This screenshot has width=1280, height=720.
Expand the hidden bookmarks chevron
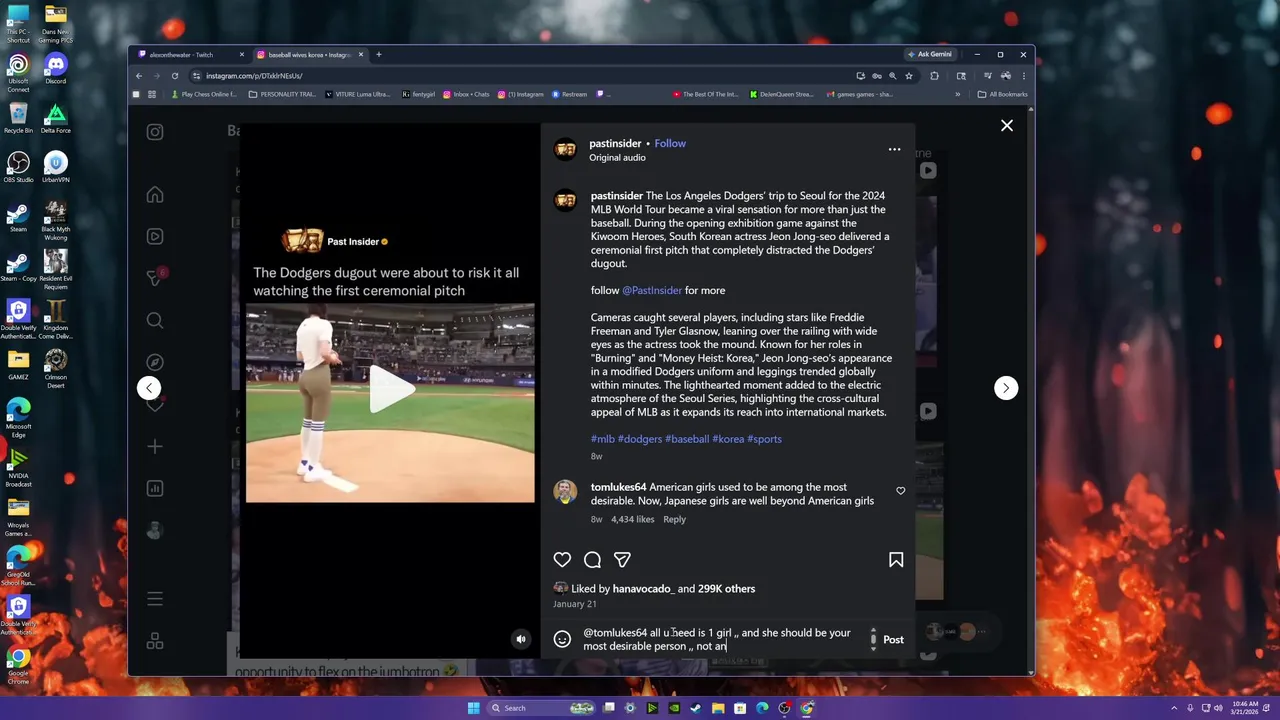point(958,94)
